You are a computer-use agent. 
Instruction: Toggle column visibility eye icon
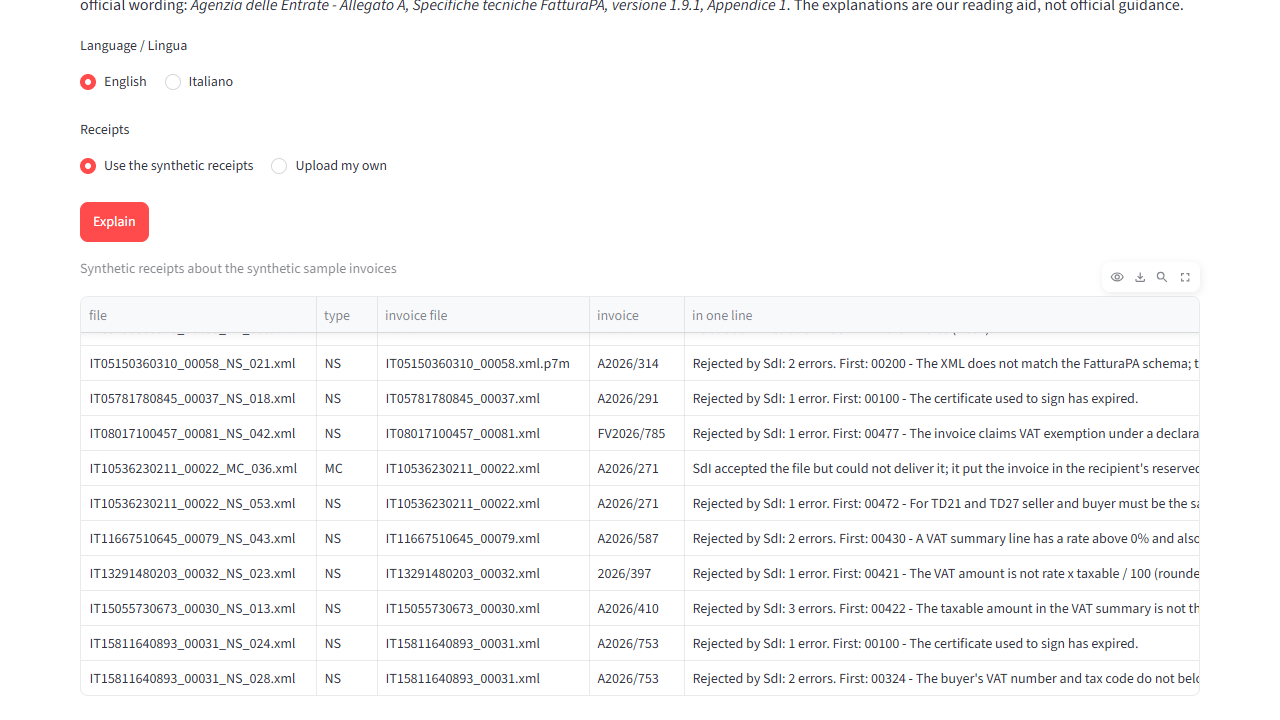click(1117, 277)
